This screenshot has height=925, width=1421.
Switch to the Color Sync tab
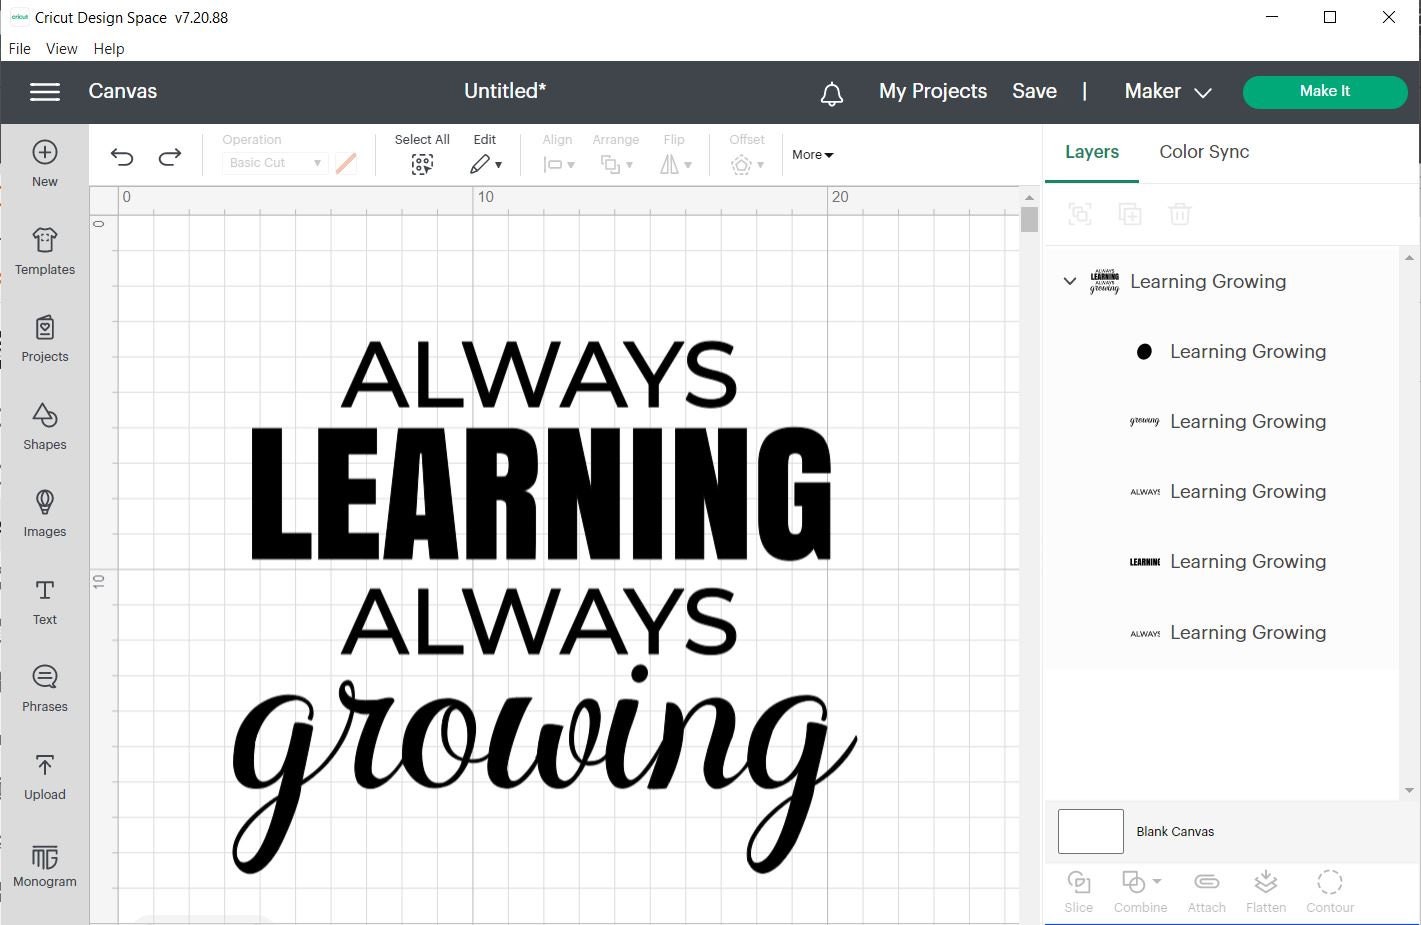(x=1204, y=152)
